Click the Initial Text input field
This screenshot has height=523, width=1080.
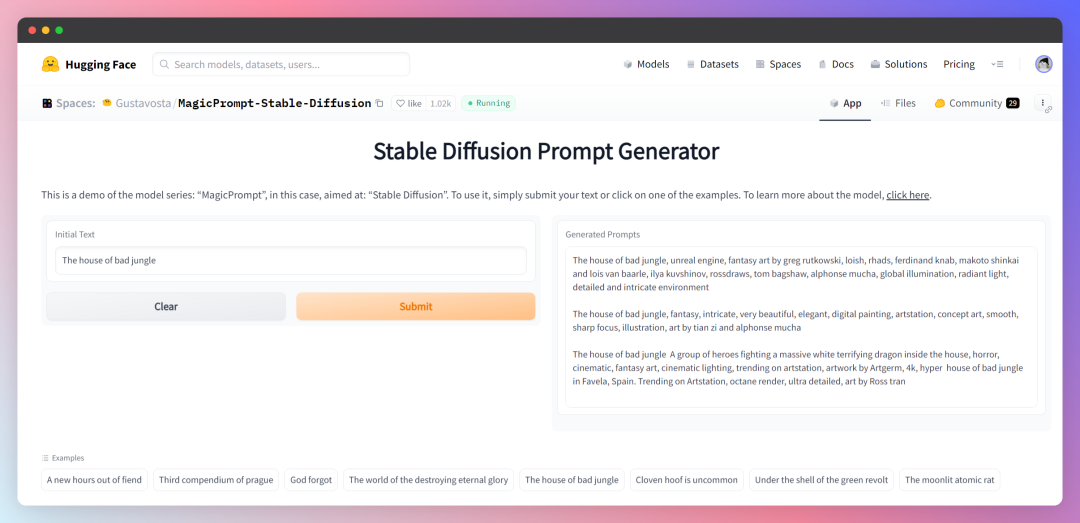291,260
